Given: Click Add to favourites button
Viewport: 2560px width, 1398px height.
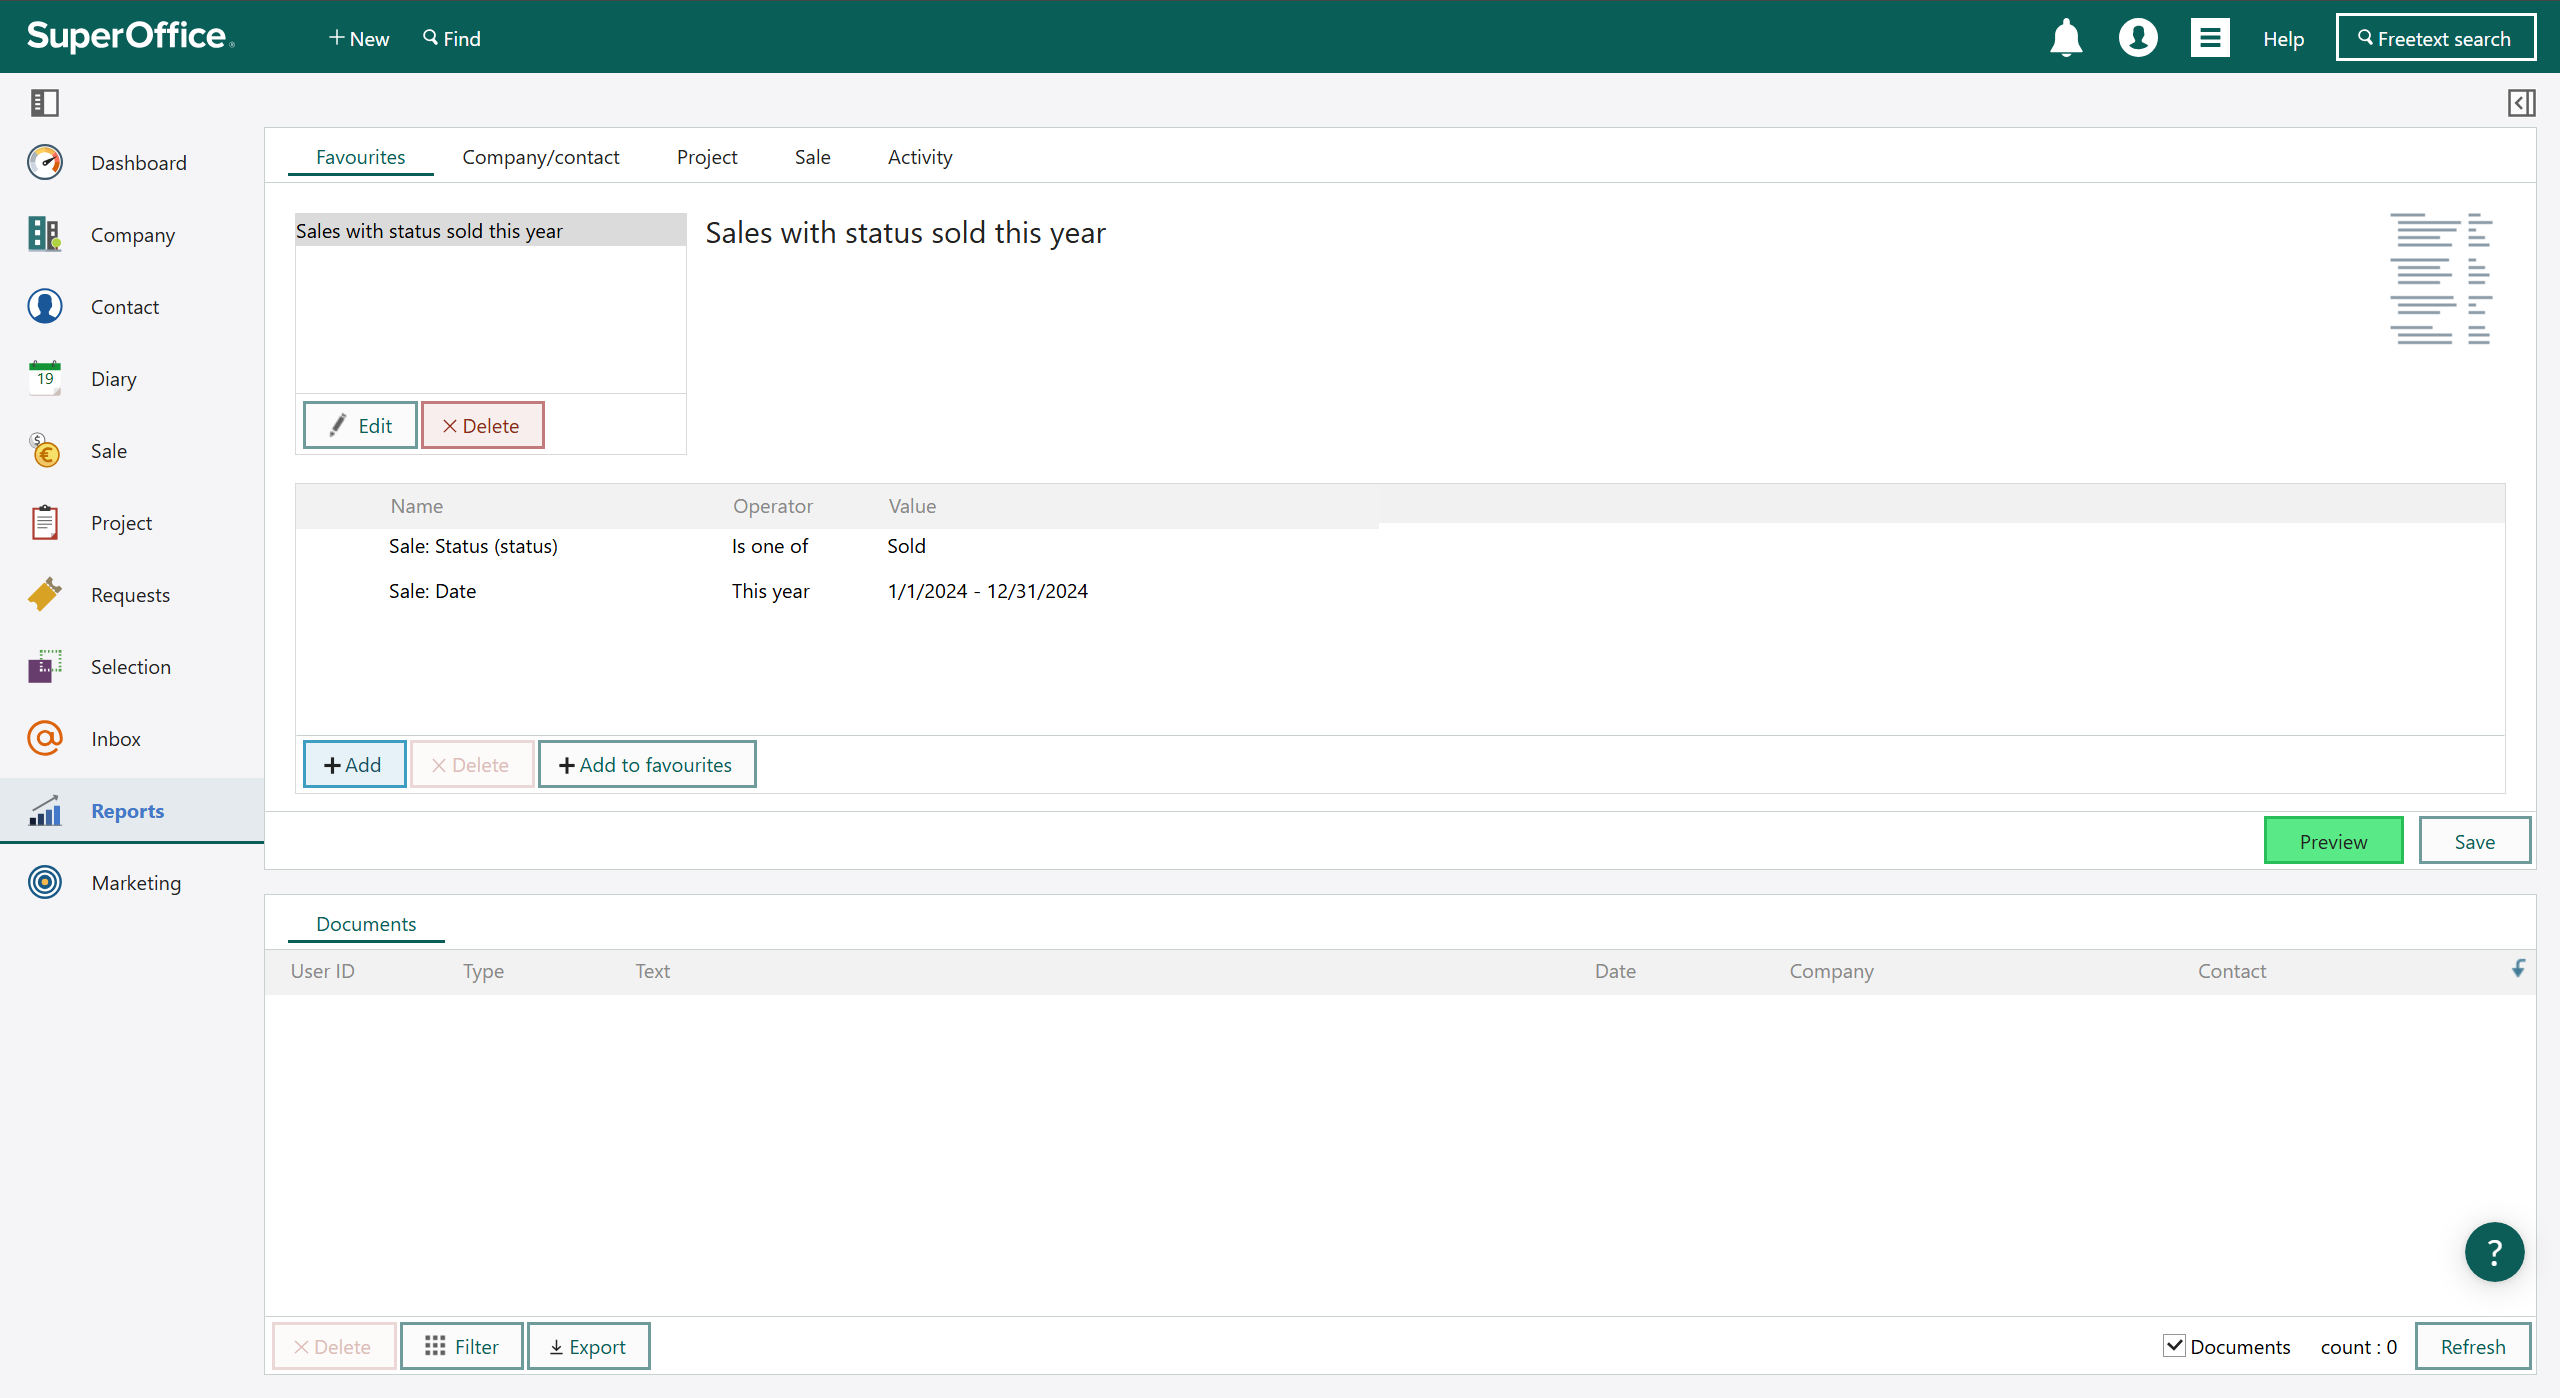Looking at the screenshot, I should pos(647,764).
